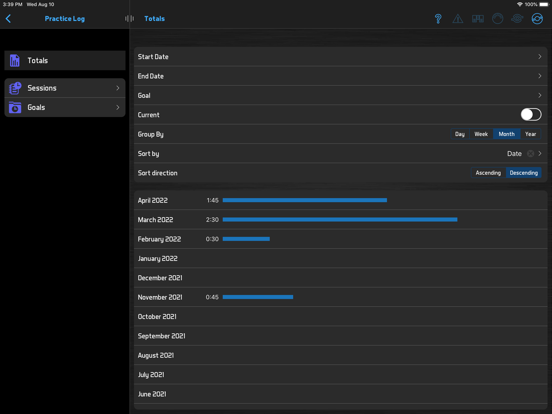Screen dimensions: 552x414
Task: Open the End Date picker row
Action: 340,76
